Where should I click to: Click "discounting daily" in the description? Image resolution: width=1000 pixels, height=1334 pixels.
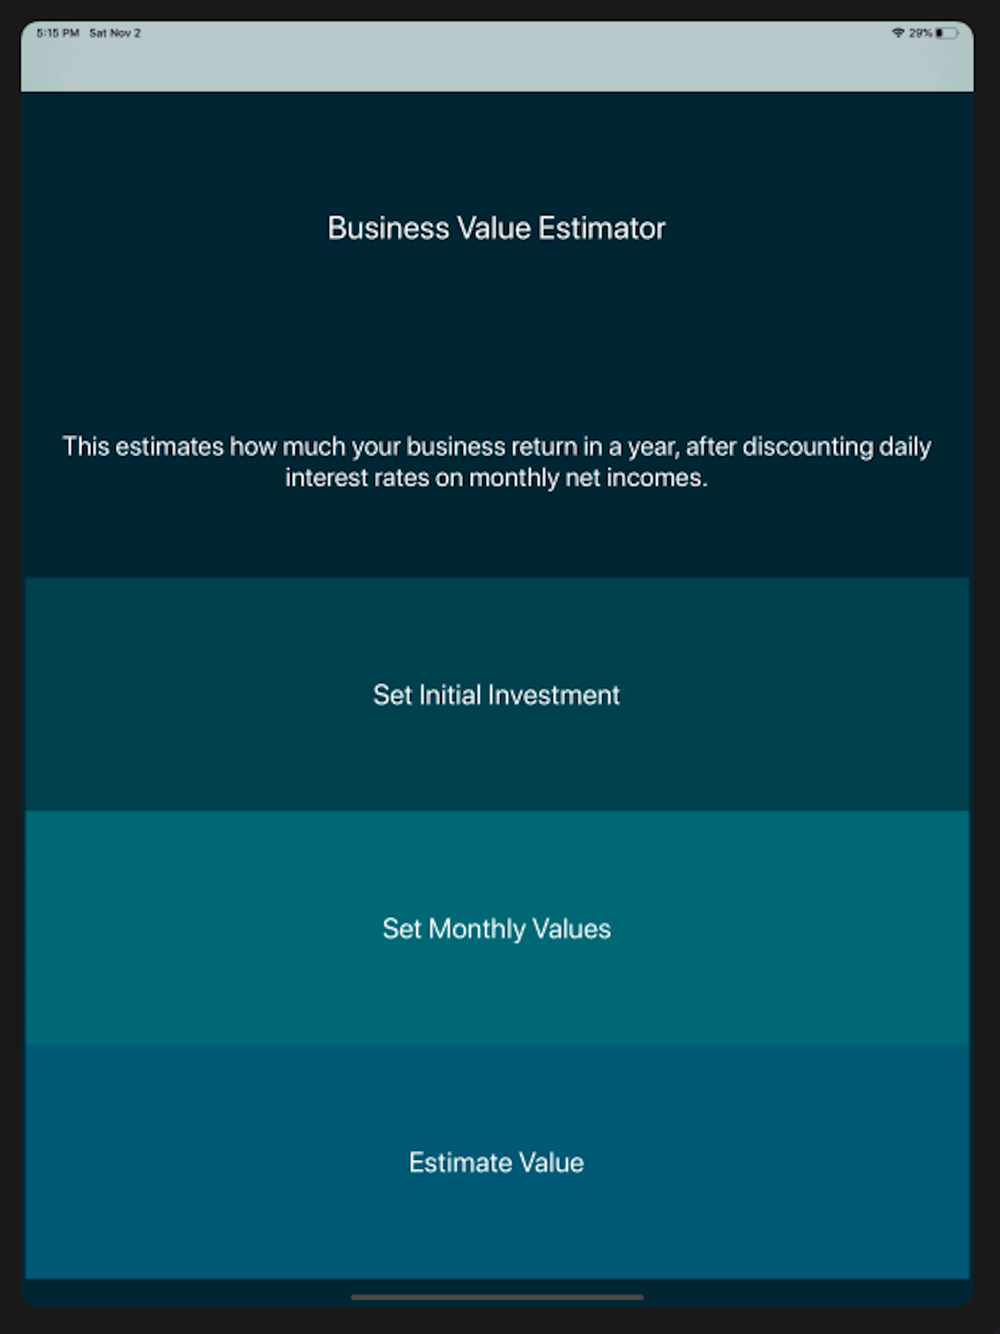coord(836,446)
